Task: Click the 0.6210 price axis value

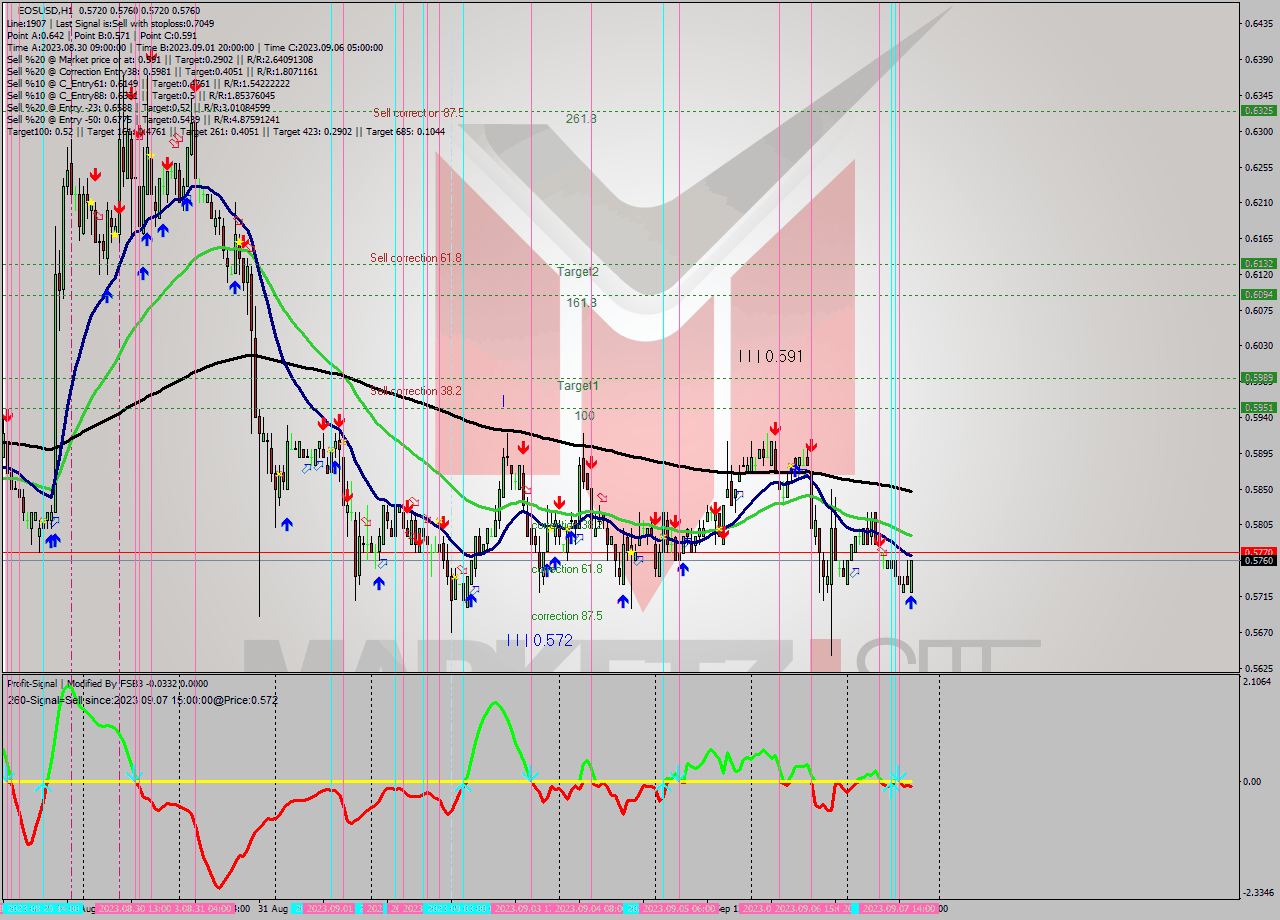Action: [1257, 203]
